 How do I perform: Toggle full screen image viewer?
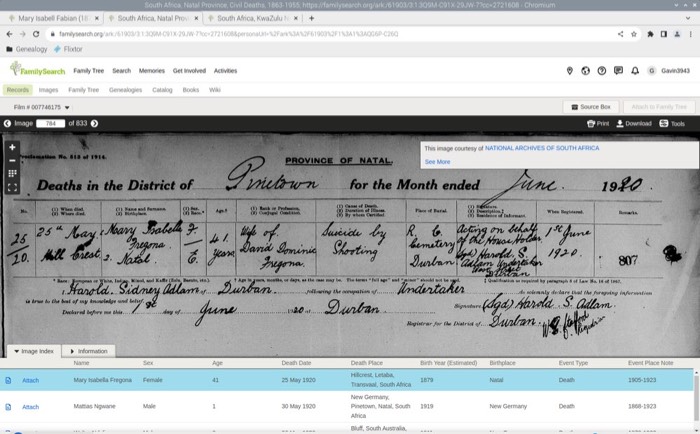tap(12, 187)
